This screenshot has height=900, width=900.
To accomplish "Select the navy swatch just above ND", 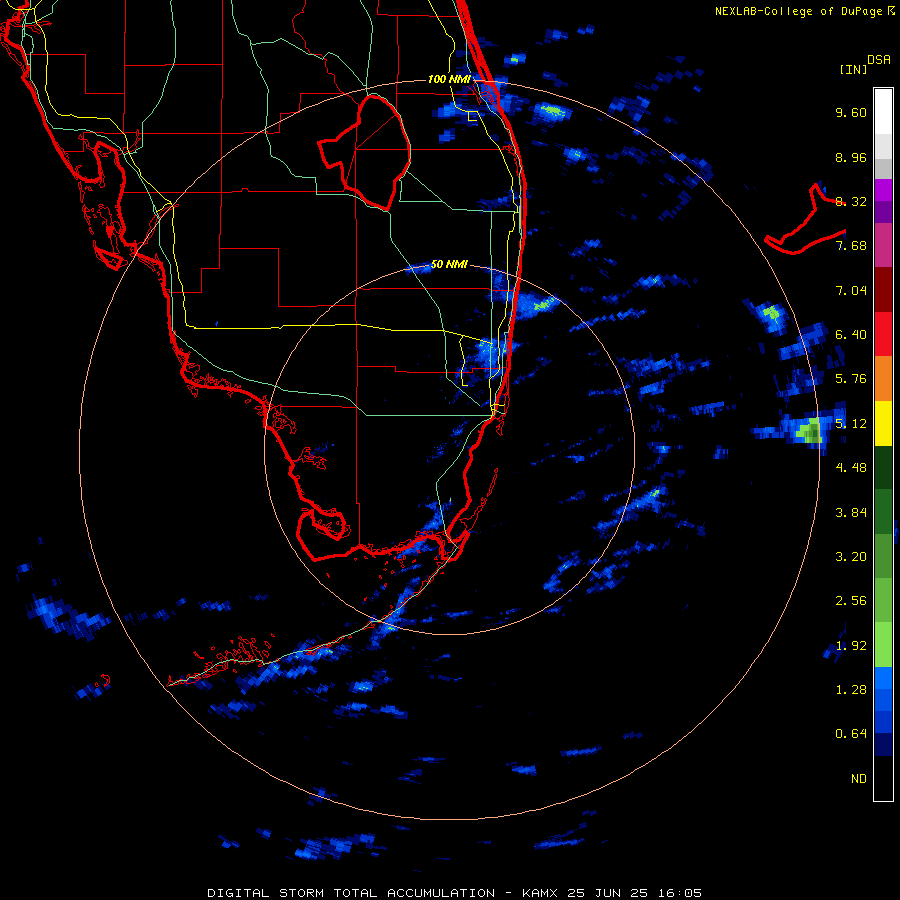I will coord(883,745).
